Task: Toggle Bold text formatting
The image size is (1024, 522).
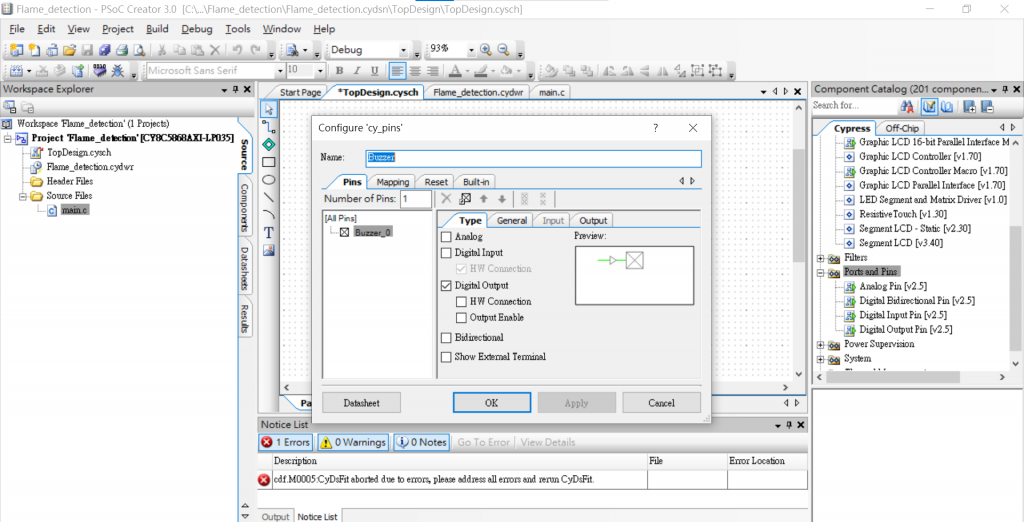Action: point(339,71)
